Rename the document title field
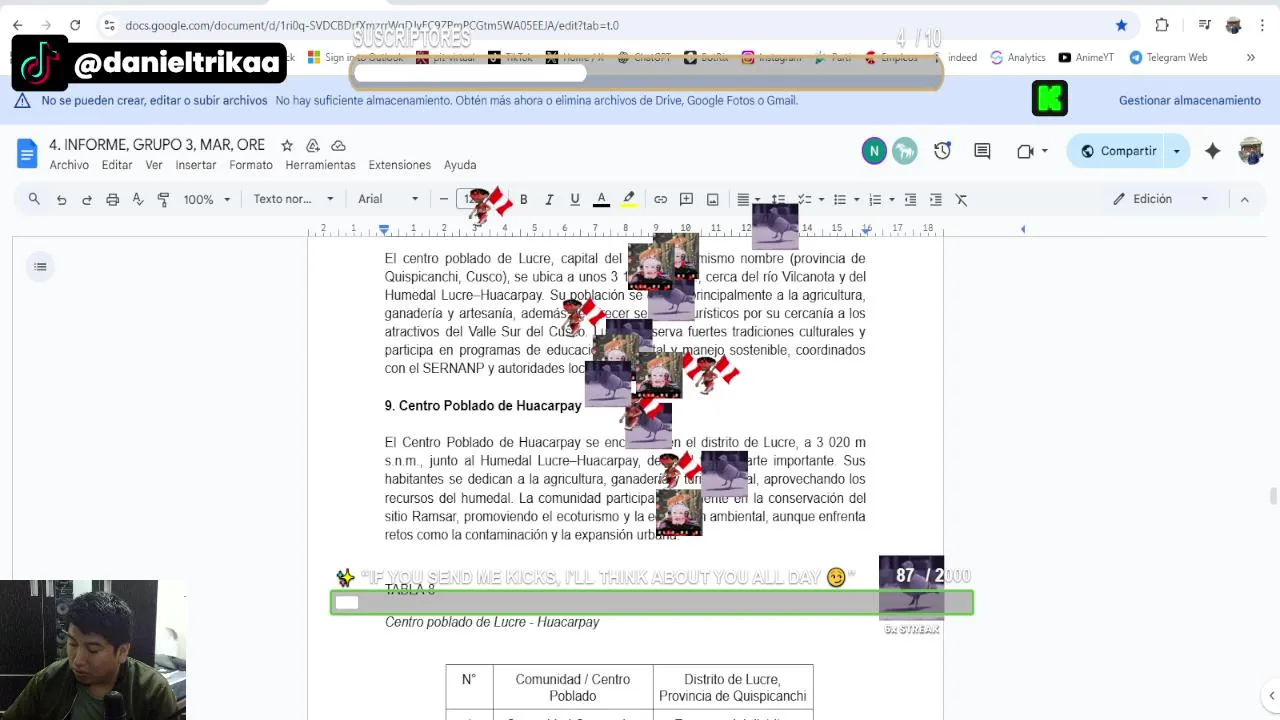The image size is (1280, 720). pos(157,145)
